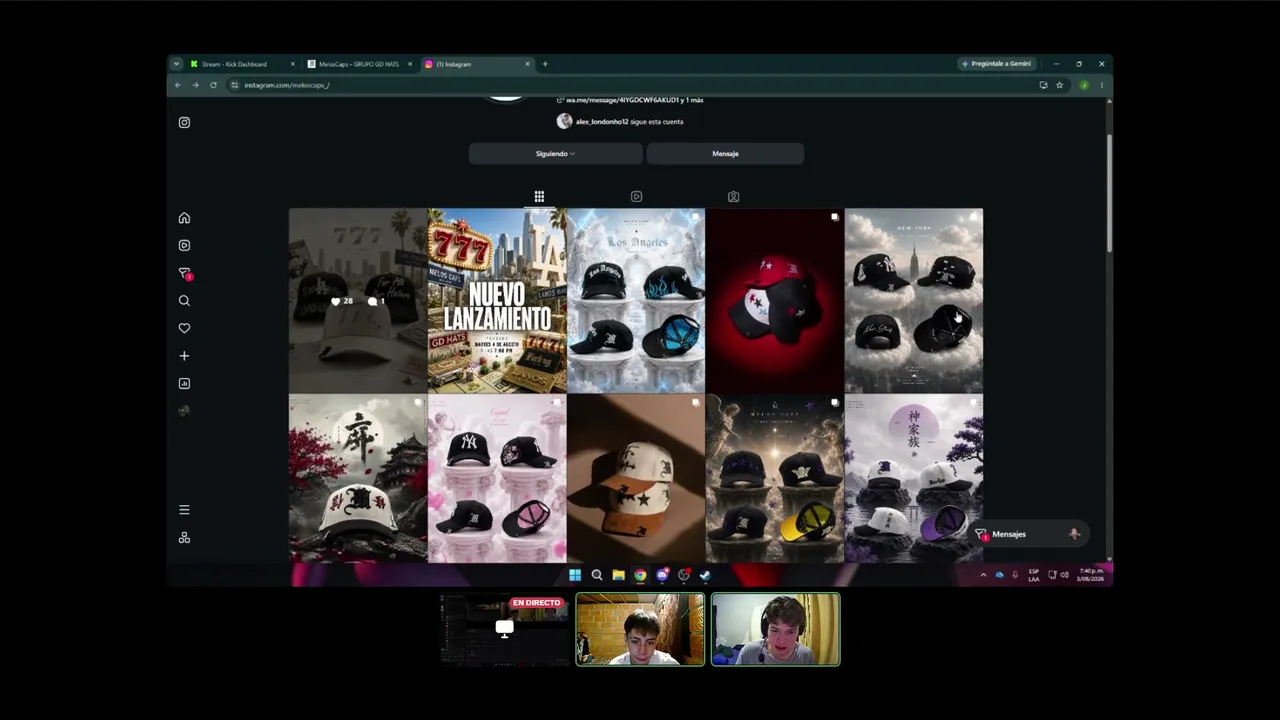Open the pink pedestal caps post
The width and height of the screenshot is (1280, 720).
497,478
